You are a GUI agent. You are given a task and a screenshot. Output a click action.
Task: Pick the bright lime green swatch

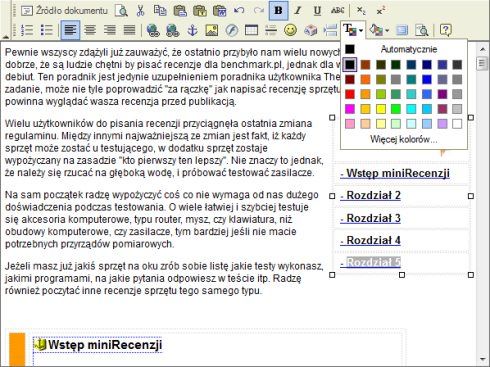coord(396,109)
